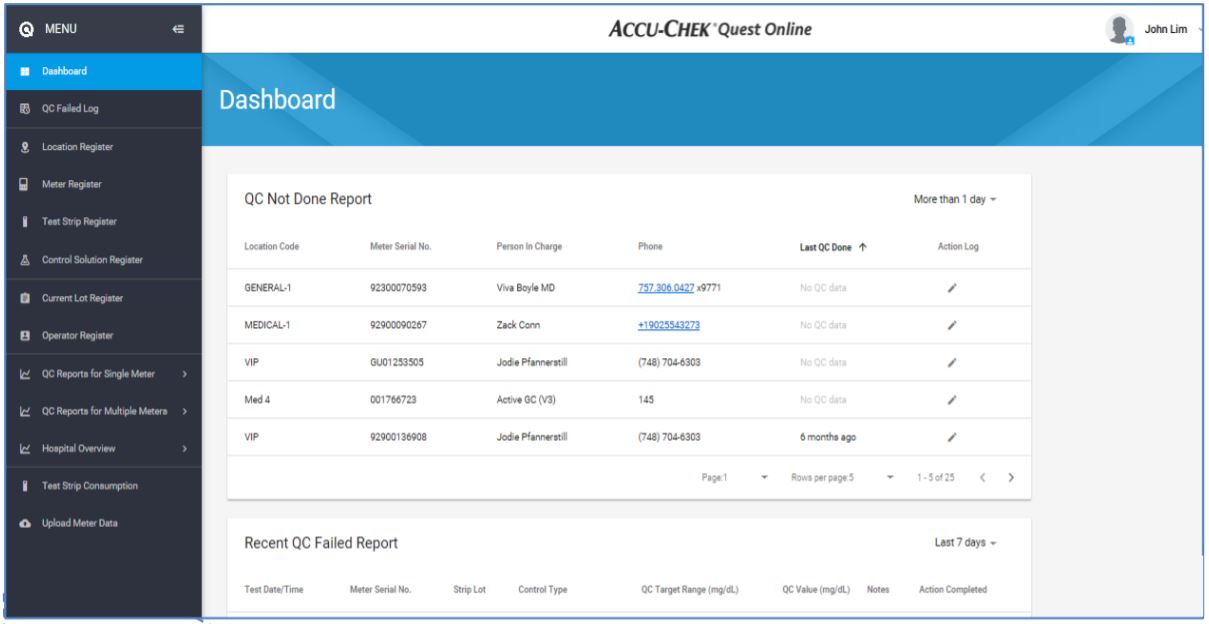Sort by Strip Lot column header
Viewport: 1209px width, 624px height.
click(x=469, y=590)
